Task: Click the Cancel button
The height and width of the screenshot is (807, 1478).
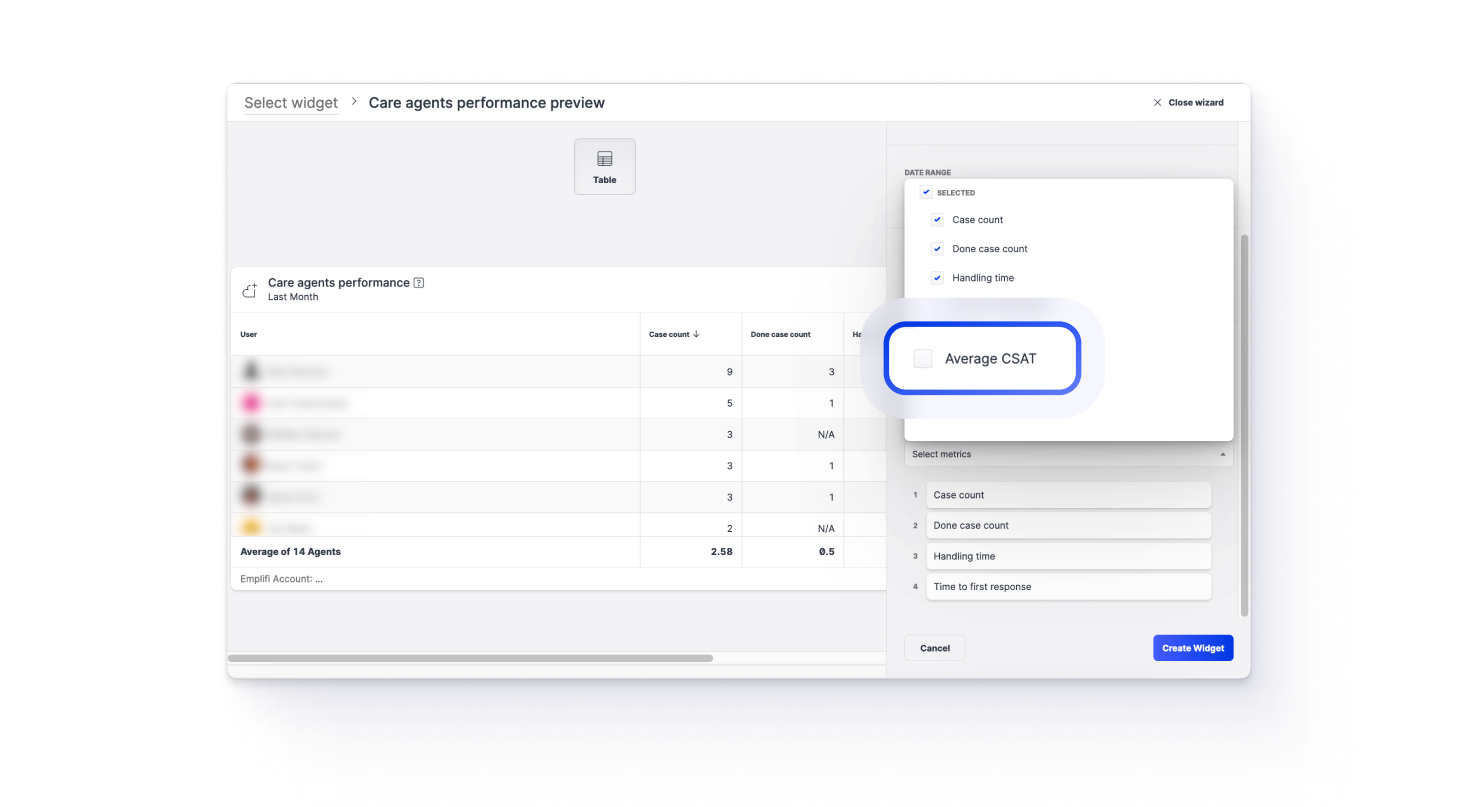Action: click(934, 648)
